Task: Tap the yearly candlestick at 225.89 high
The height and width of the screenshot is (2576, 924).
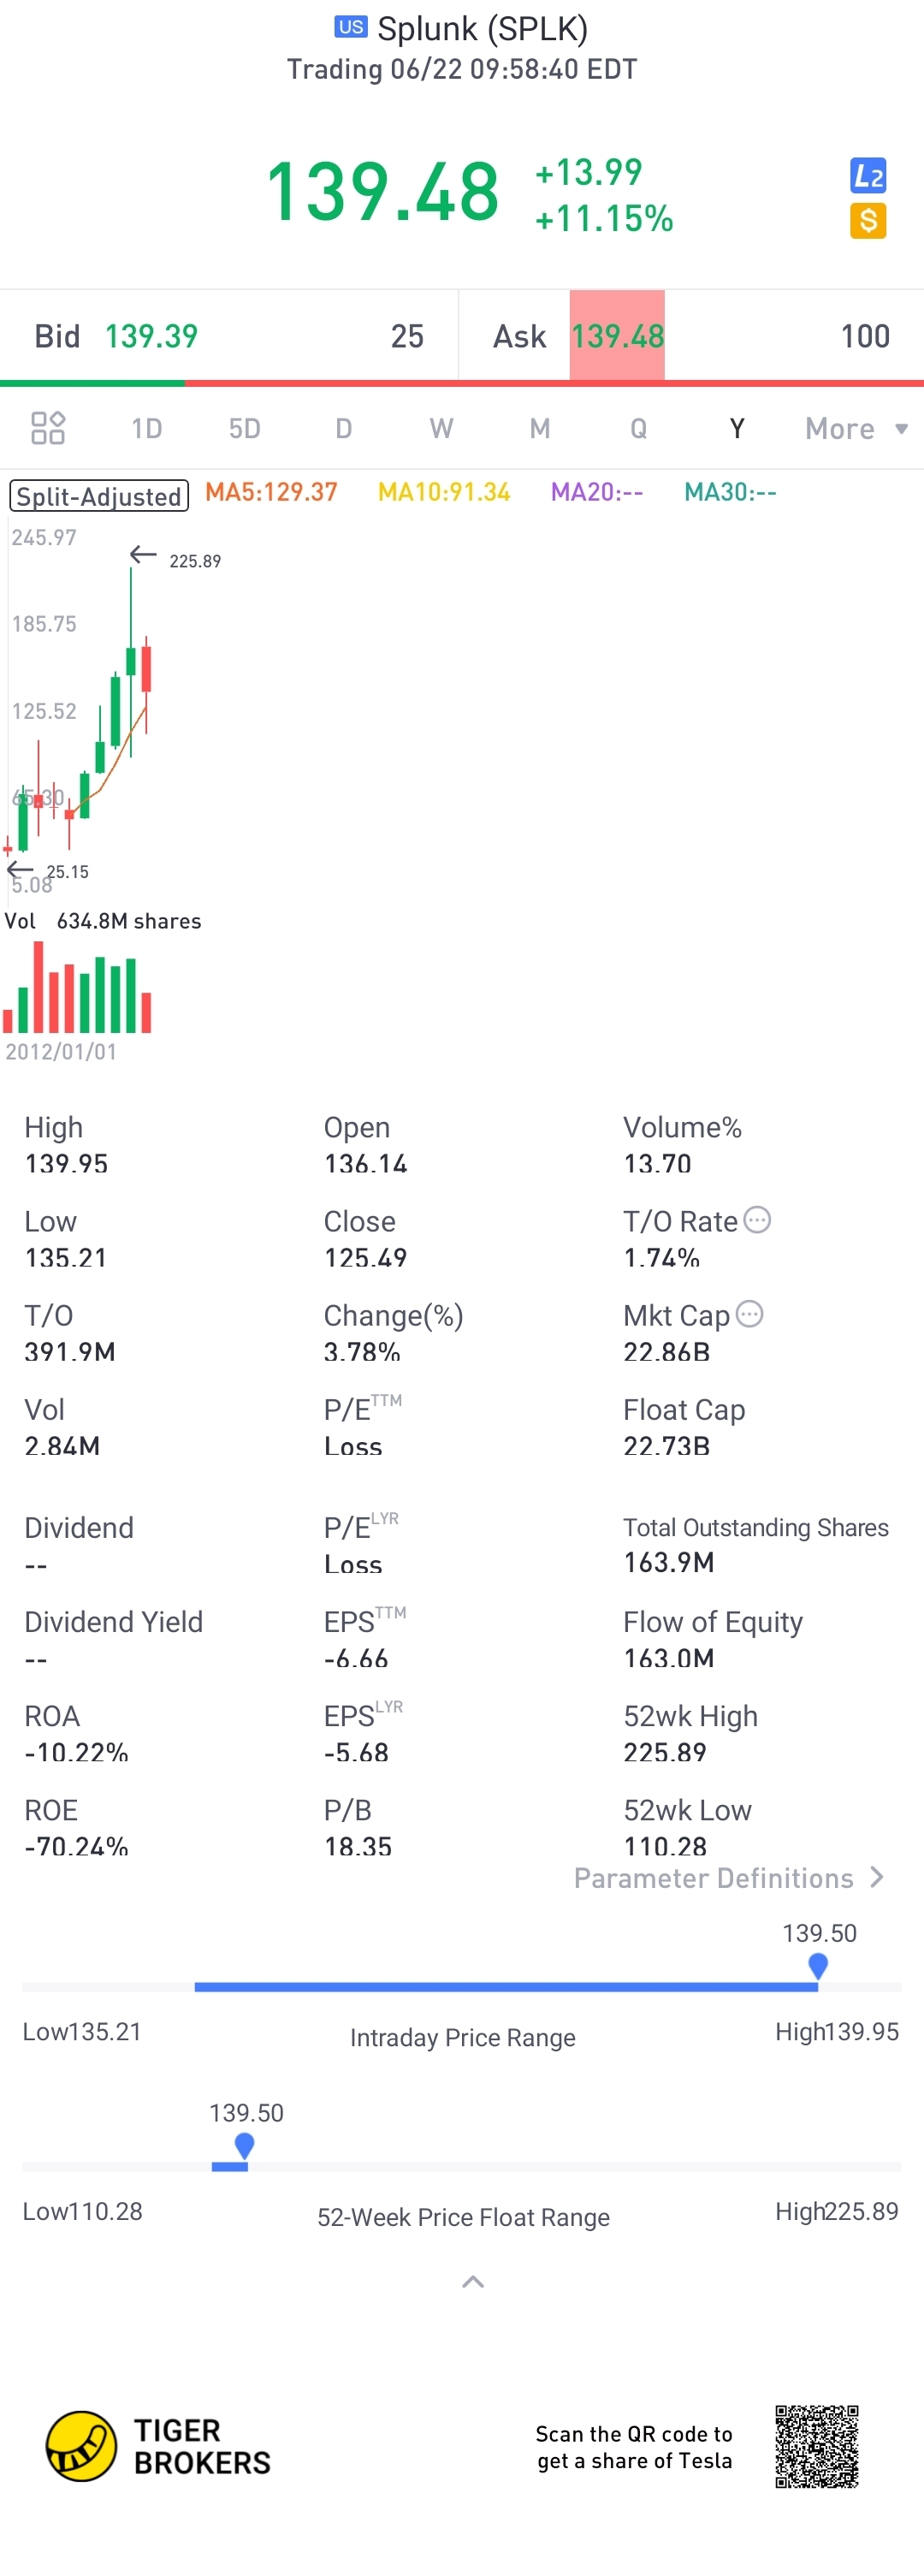Action: tap(131, 660)
